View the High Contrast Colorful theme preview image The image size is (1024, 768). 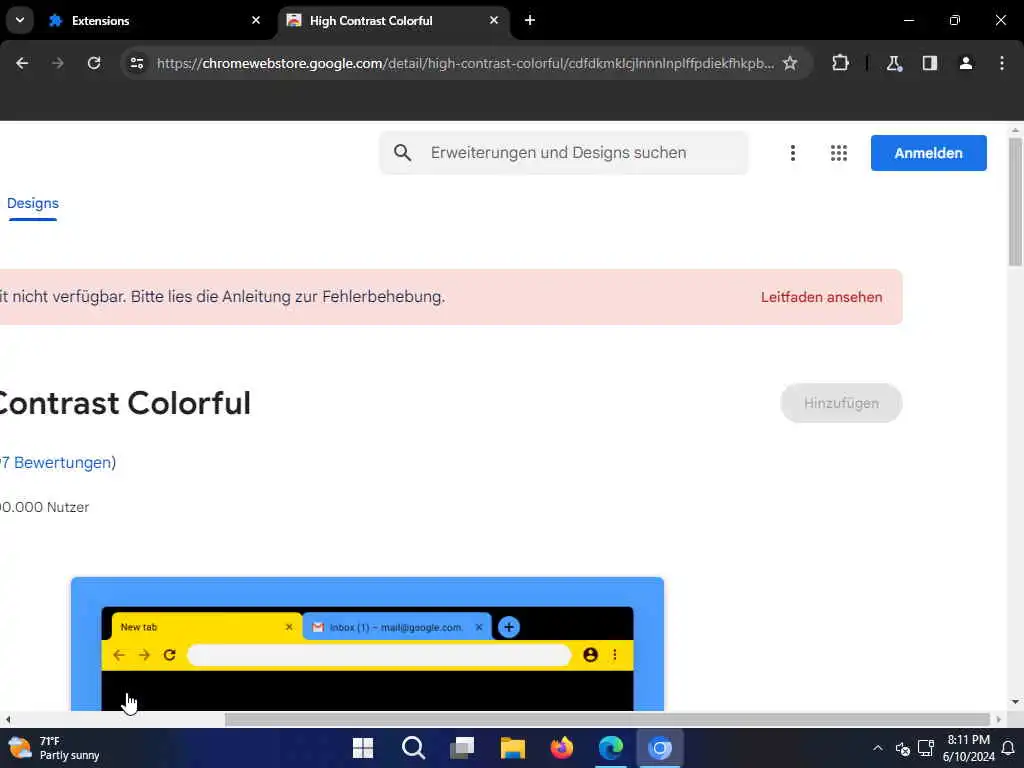coord(367,644)
